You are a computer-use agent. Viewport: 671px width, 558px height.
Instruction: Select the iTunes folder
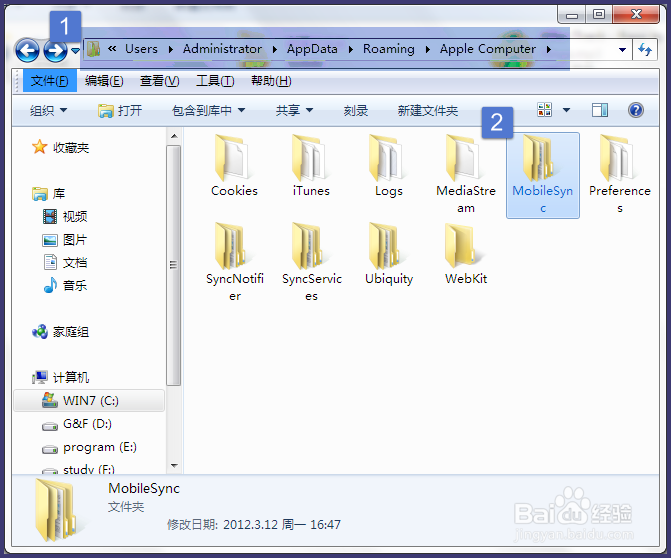[x=311, y=166]
